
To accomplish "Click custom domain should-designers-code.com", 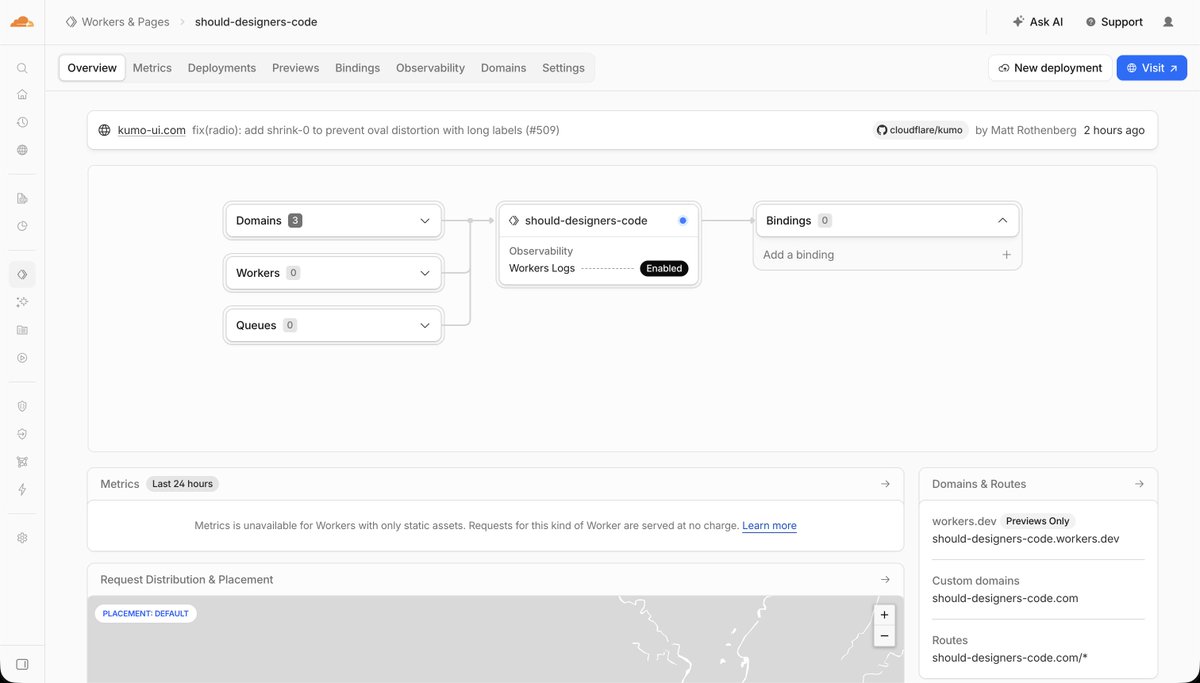I will 1005,599.
